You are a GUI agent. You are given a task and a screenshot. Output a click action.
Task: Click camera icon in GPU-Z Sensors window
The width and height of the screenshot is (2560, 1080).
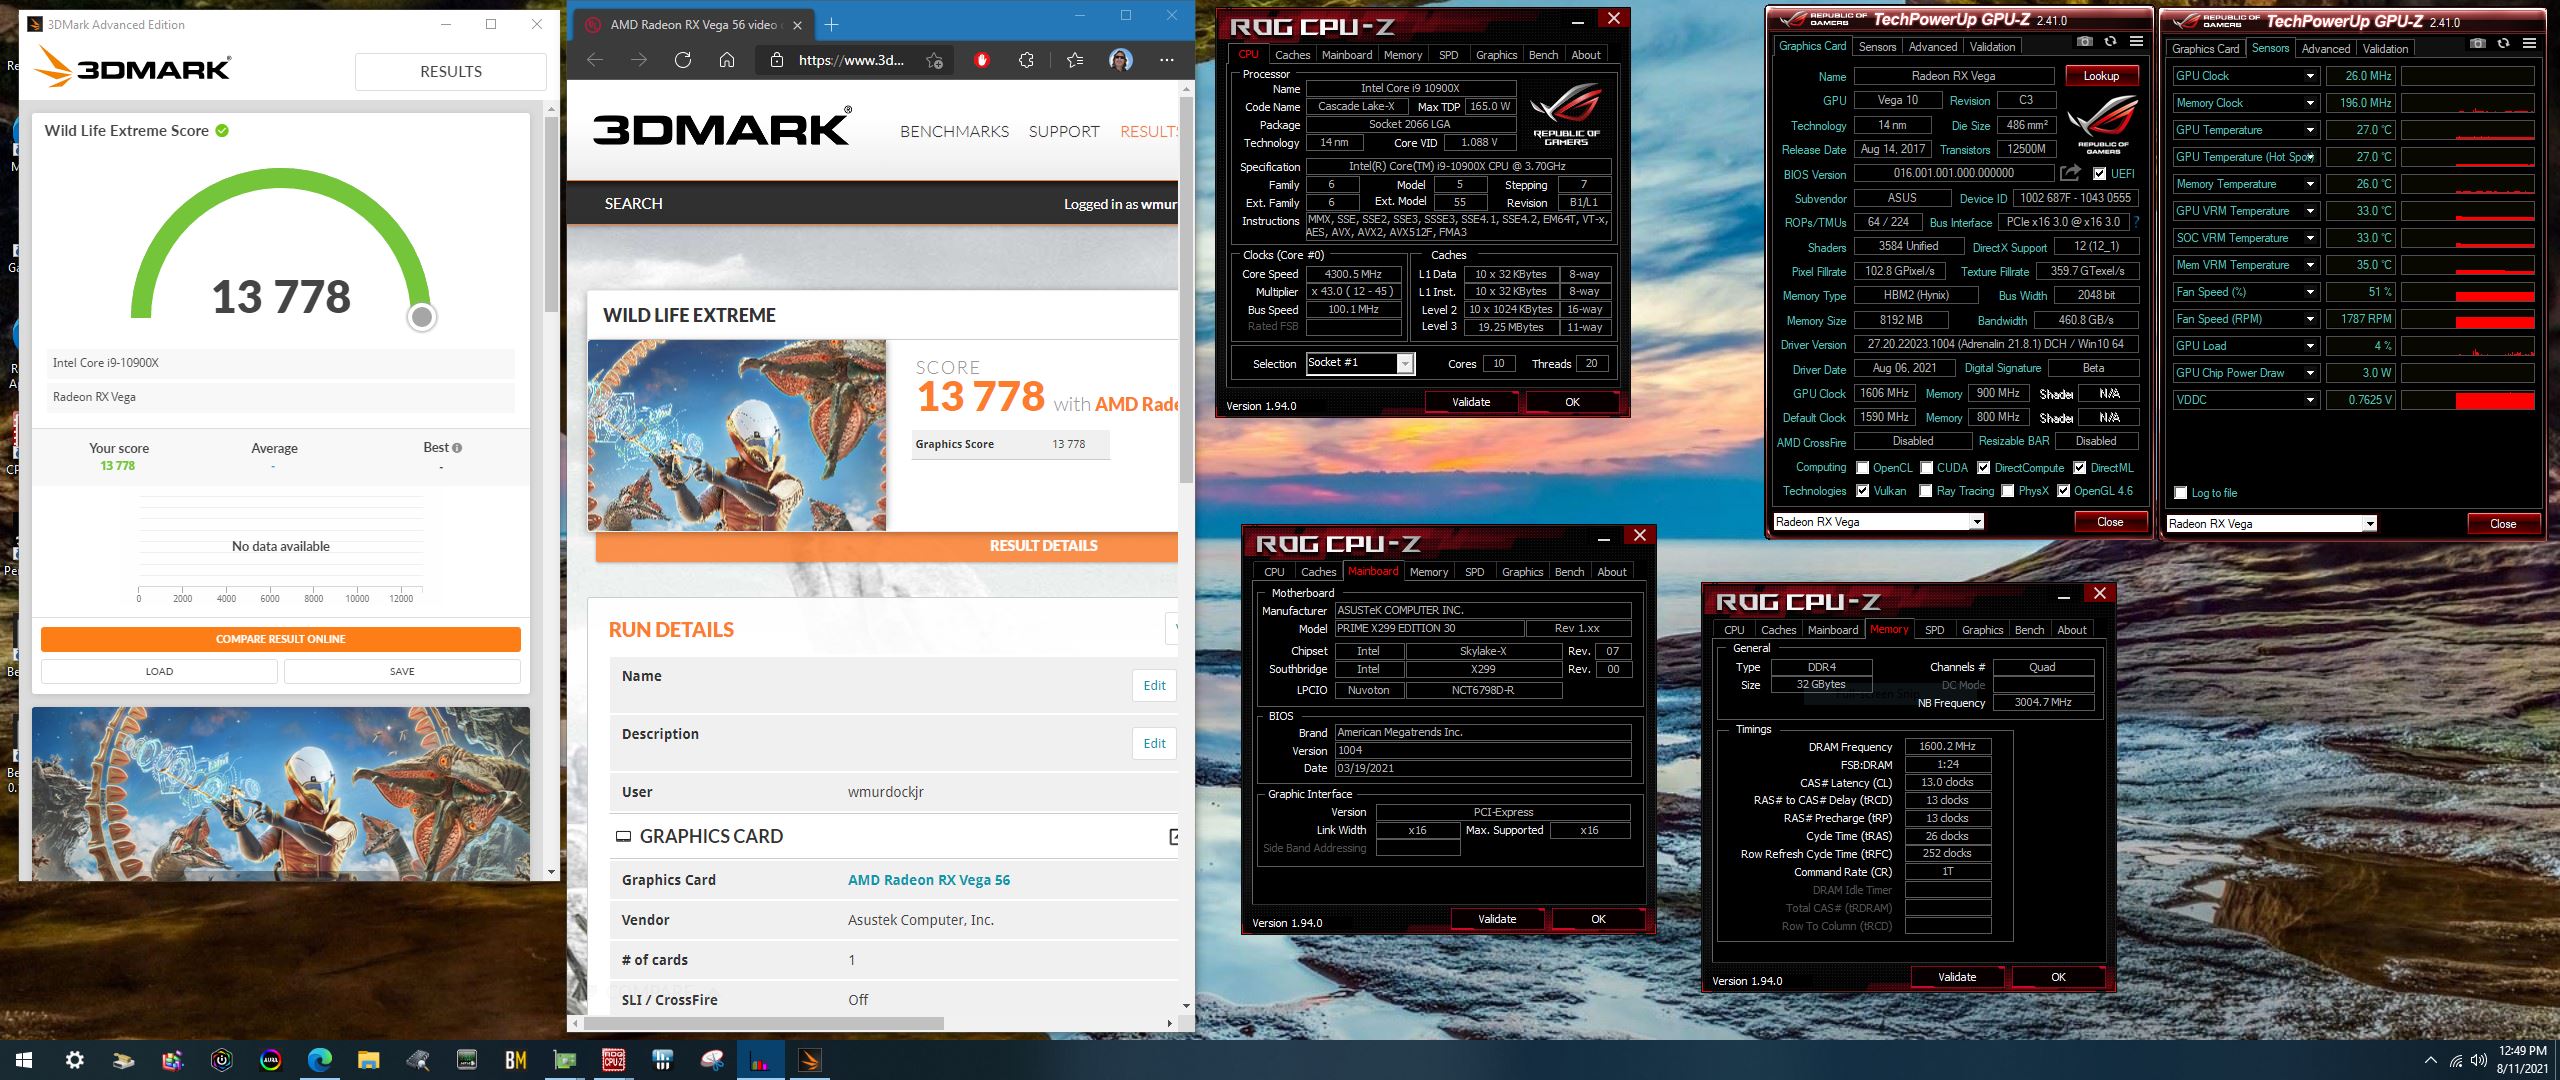pyautogui.click(x=2477, y=43)
